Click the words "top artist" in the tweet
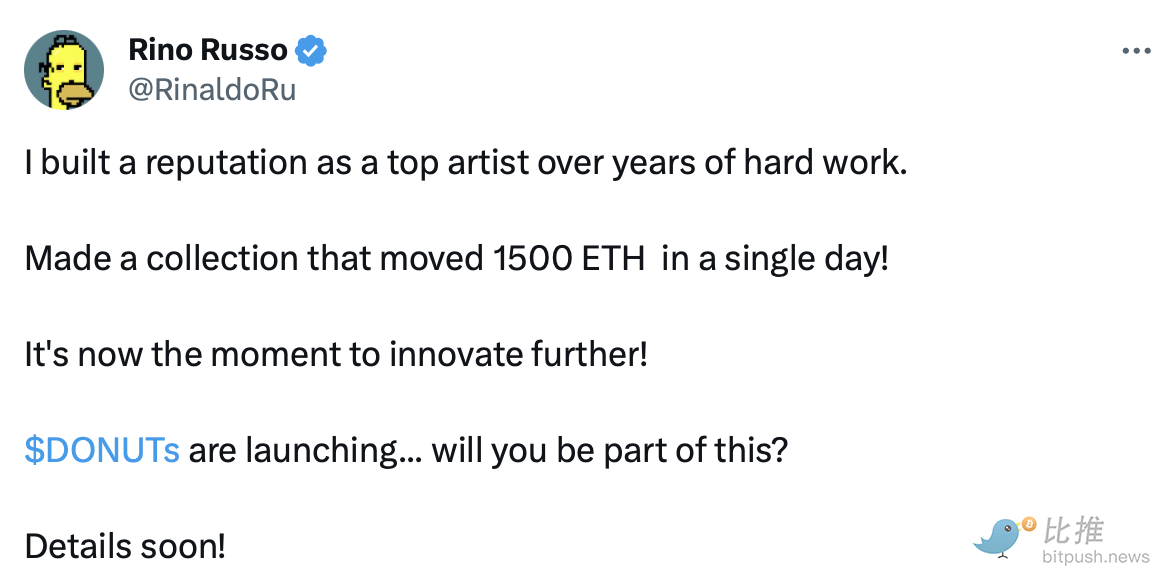 [460, 164]
